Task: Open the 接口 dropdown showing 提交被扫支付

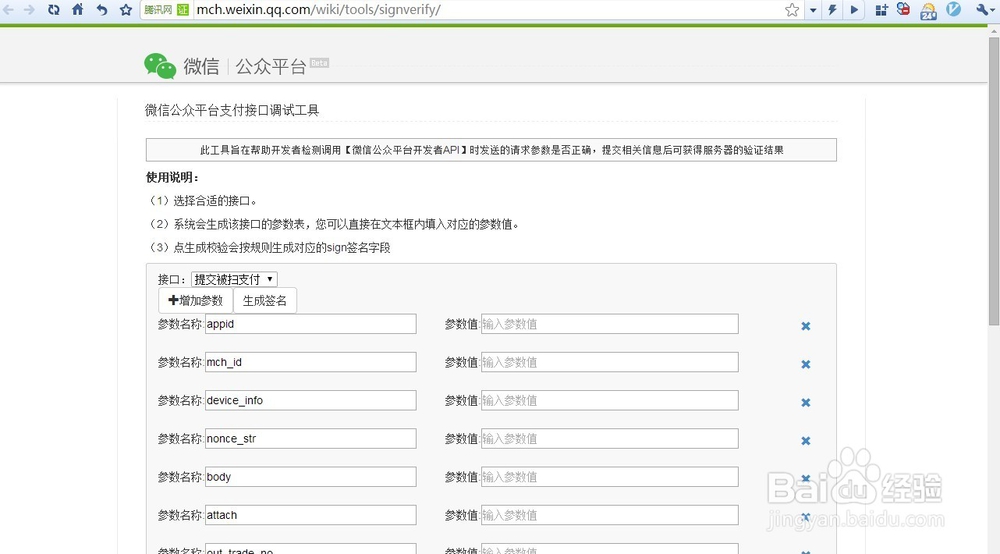Action: (234, 279)
